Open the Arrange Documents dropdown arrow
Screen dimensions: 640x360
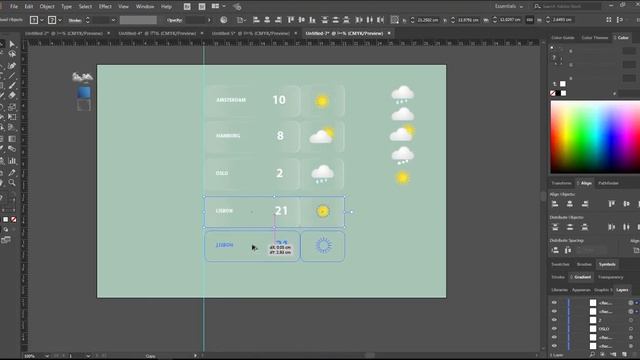point(224,7)
